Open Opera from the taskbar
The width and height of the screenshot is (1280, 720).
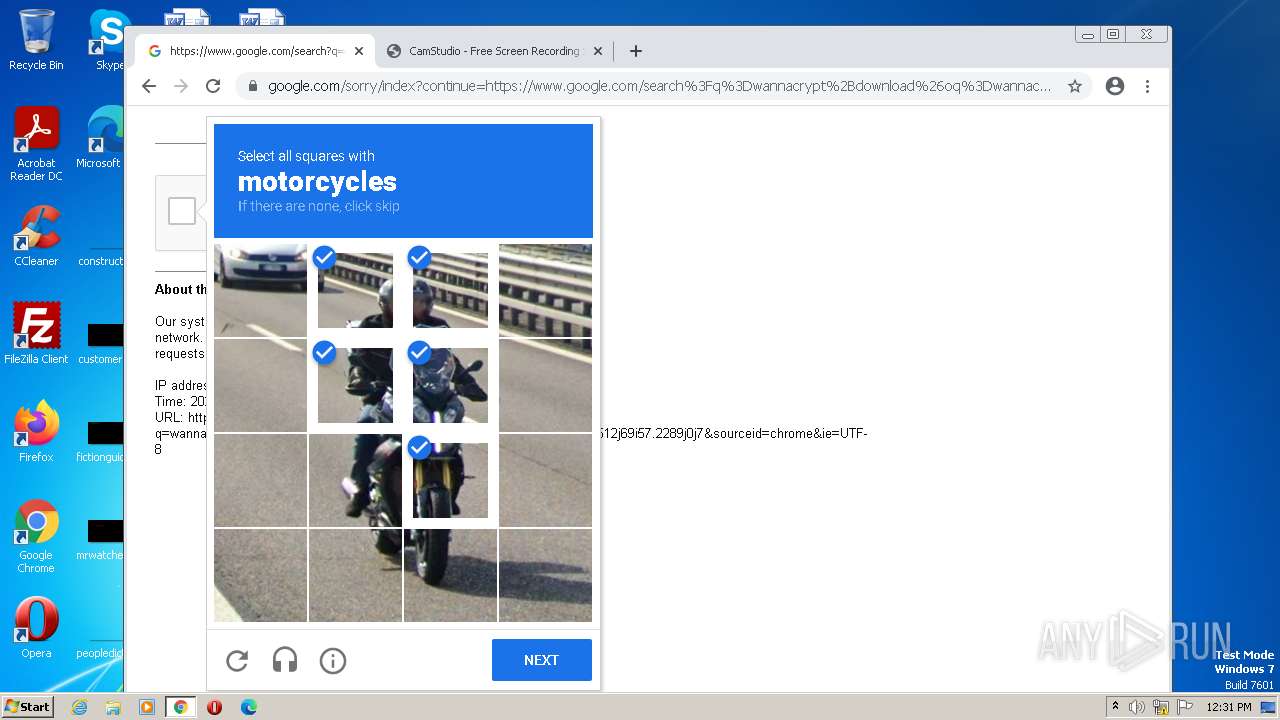click(214, 707)
